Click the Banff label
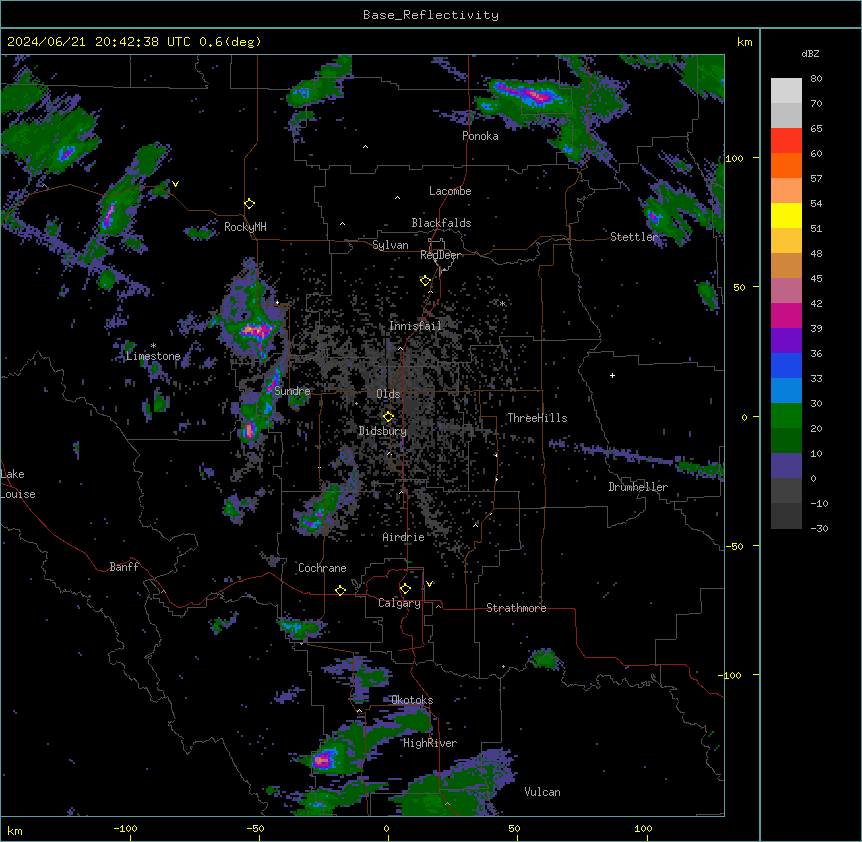 [x=124, y=567]
